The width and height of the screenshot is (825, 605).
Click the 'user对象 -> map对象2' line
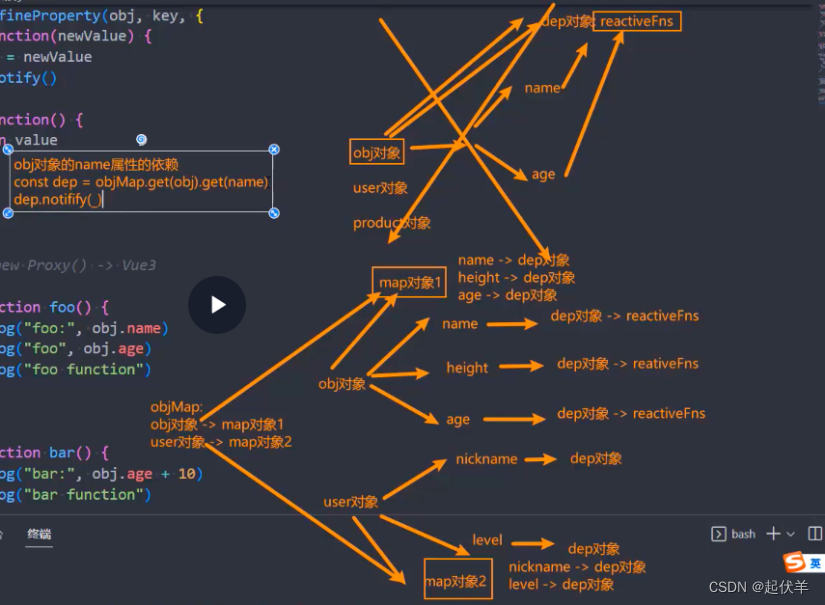(x=221, y=442)
